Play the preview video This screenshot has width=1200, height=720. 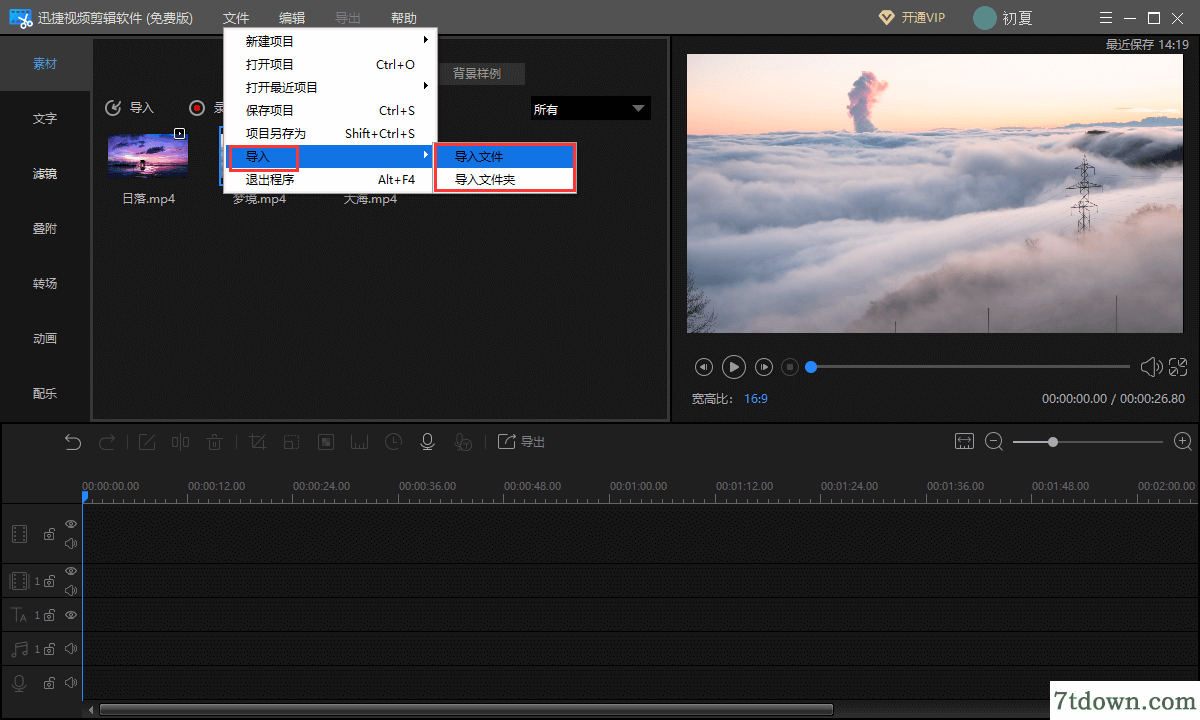734,367
